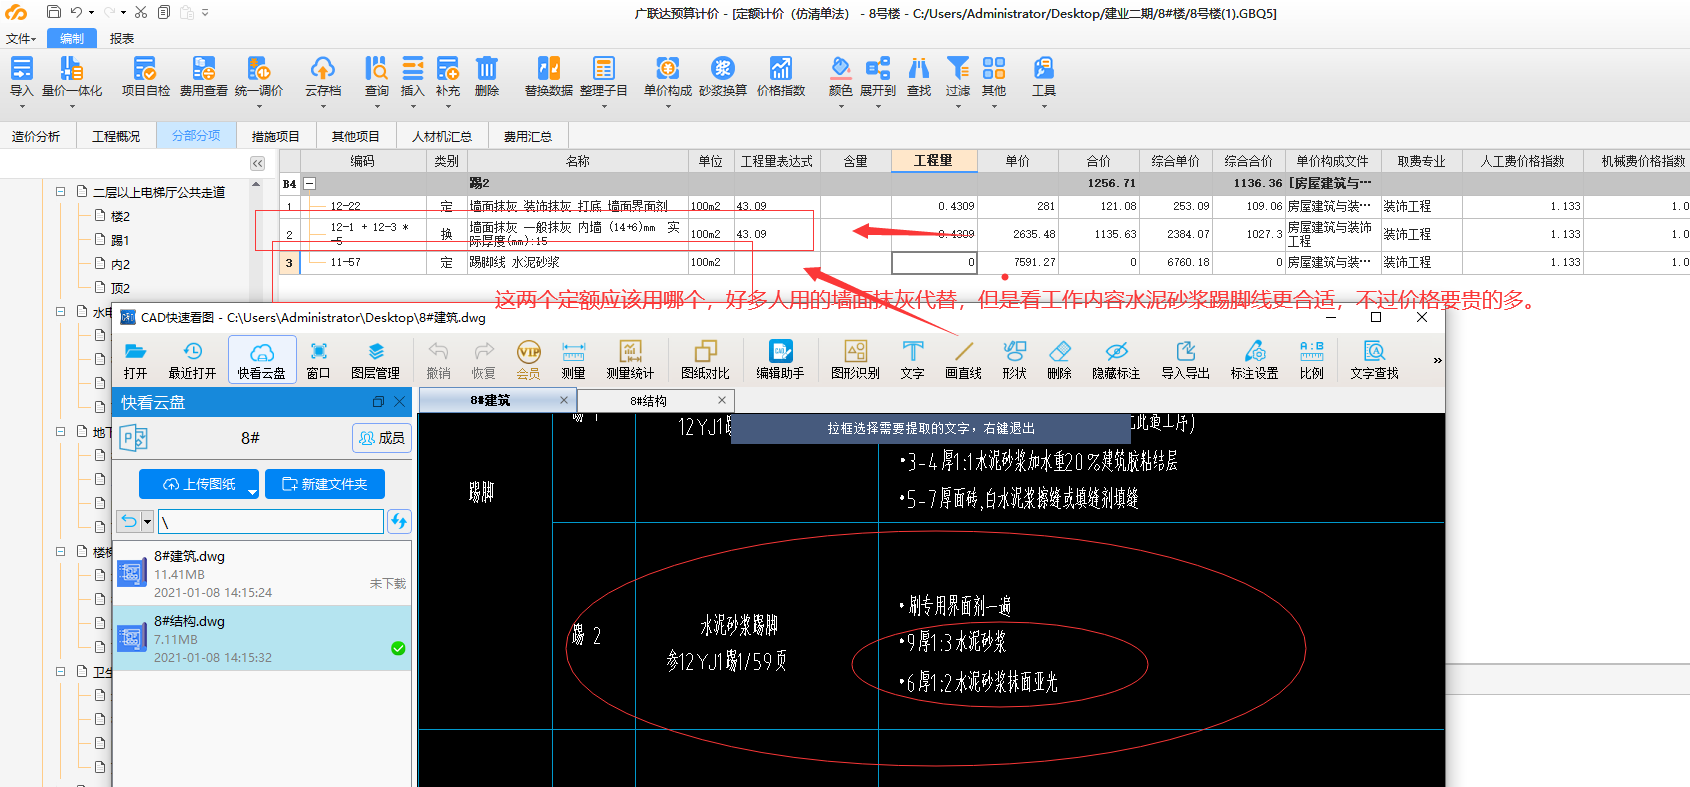
Task: Open the 文件 menu dropdown
Action: [x=21, y=38]
